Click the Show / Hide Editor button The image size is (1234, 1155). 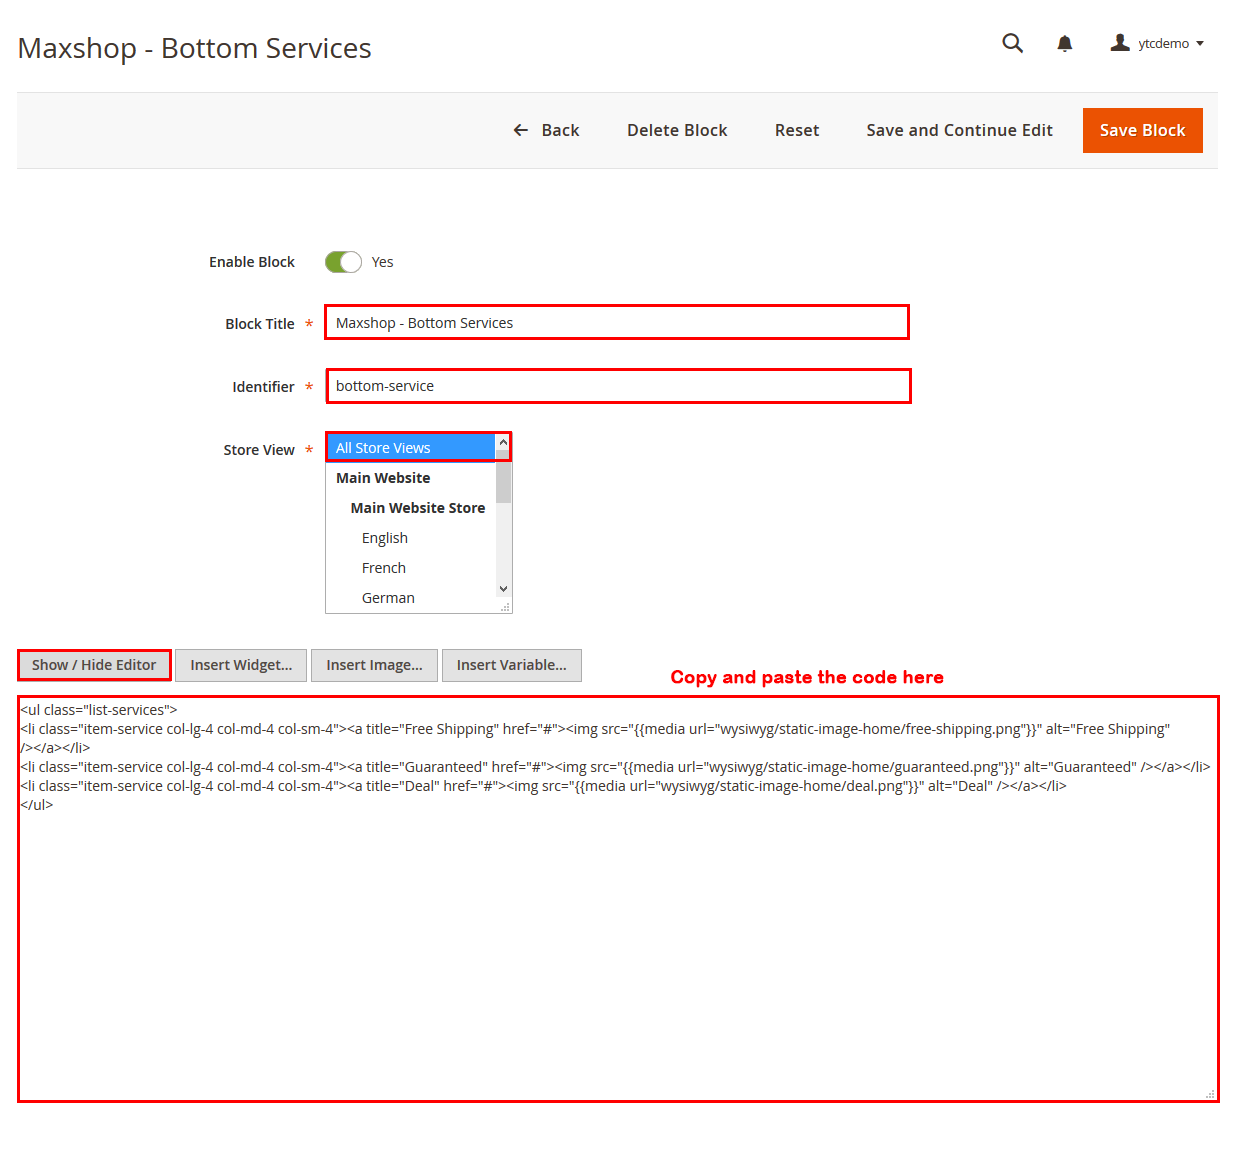point(94,665)
